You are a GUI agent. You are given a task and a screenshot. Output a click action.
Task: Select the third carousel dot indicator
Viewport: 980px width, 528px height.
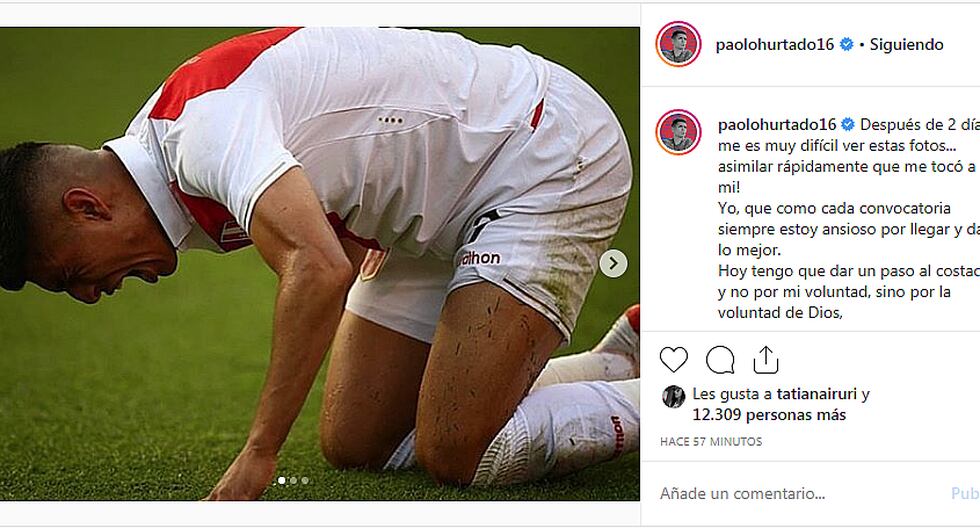tap(304, 481)
